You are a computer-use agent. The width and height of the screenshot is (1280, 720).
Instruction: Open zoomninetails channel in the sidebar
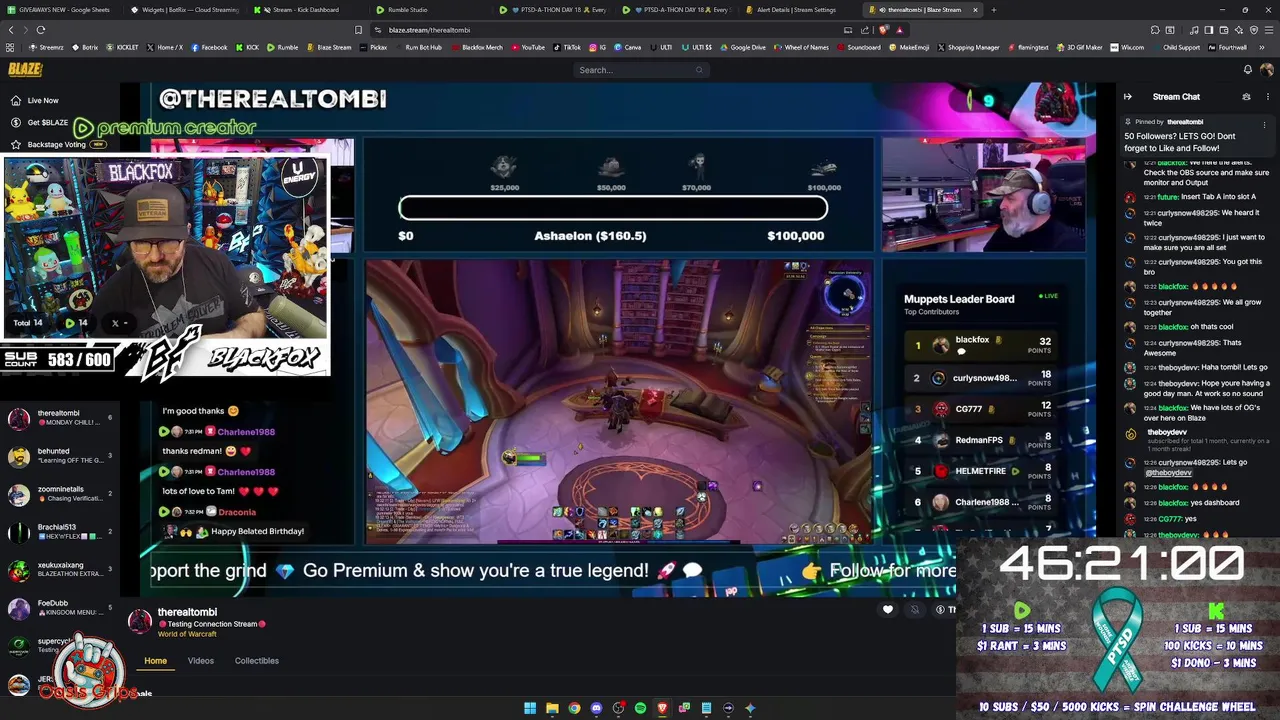pos(58,493)
